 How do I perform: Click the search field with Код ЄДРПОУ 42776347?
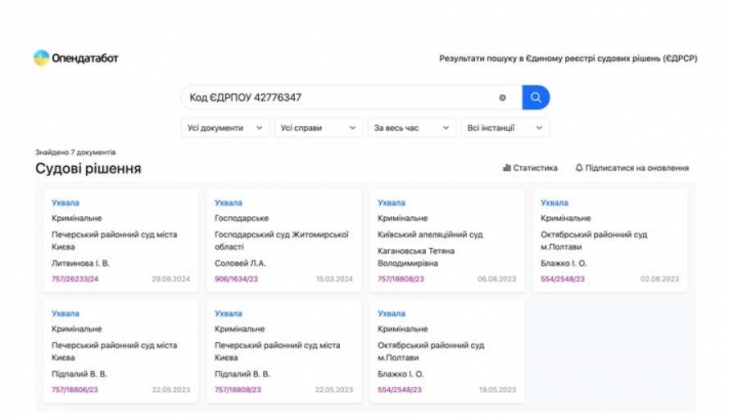tap(340, 98)
